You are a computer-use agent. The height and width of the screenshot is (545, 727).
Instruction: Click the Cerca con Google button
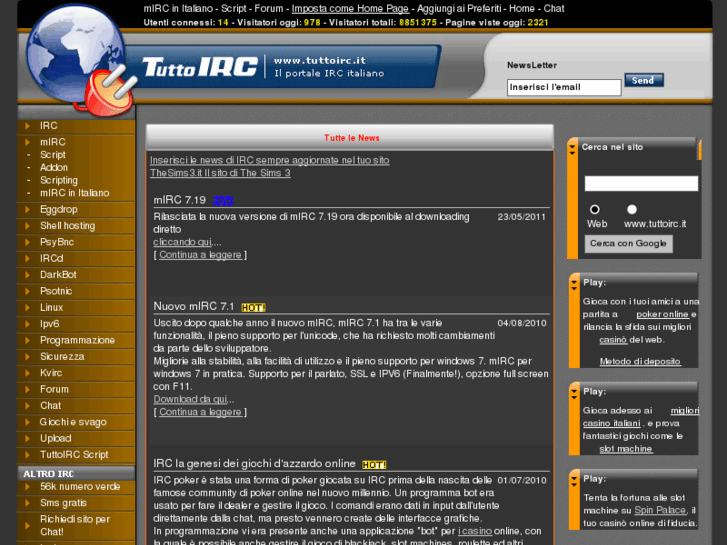628,244
